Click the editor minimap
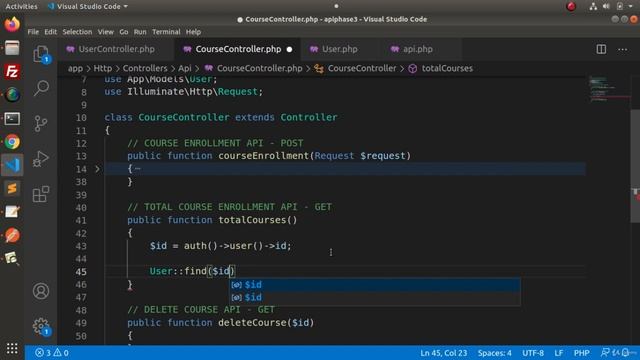Image resolution: width=640 pixels, height=360 pixels. (x=610, y=90)
